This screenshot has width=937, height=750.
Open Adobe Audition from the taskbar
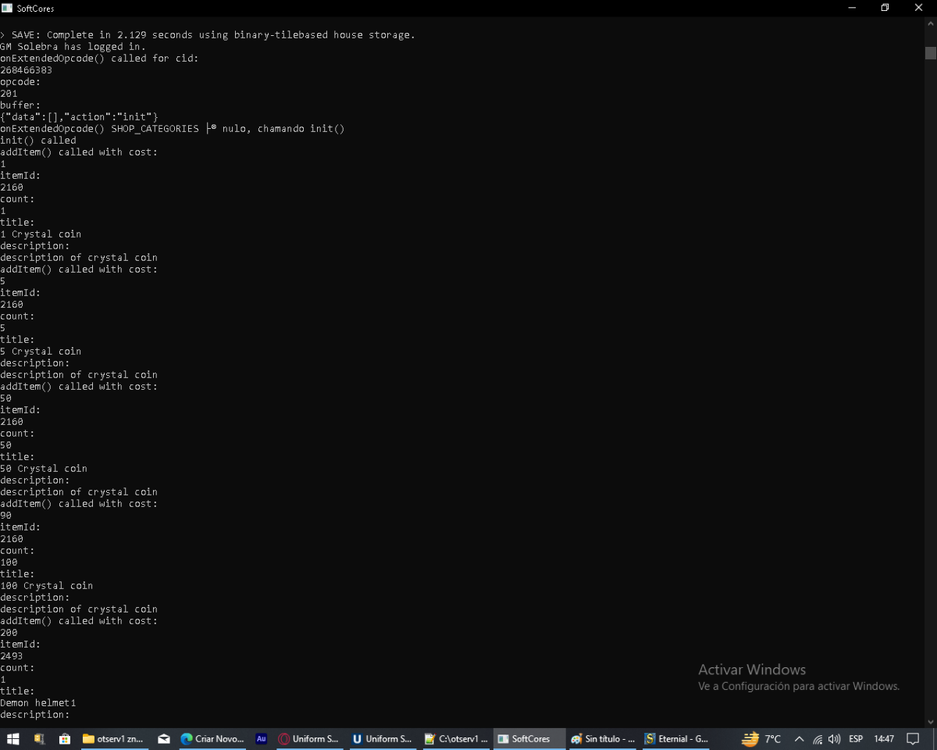click(261, 739)
